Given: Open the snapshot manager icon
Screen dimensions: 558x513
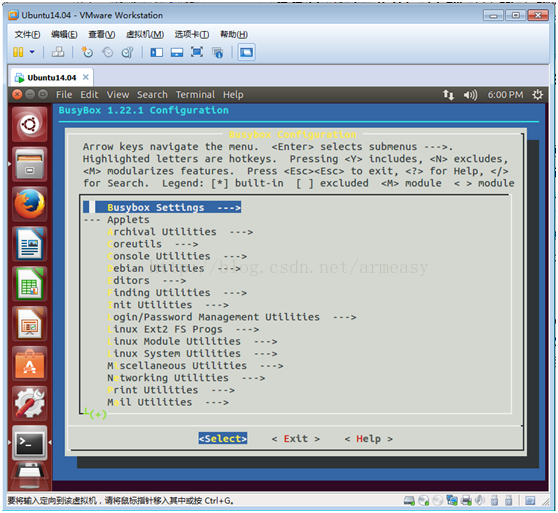Looking at the screenshot, I should [x=127, y=52].
